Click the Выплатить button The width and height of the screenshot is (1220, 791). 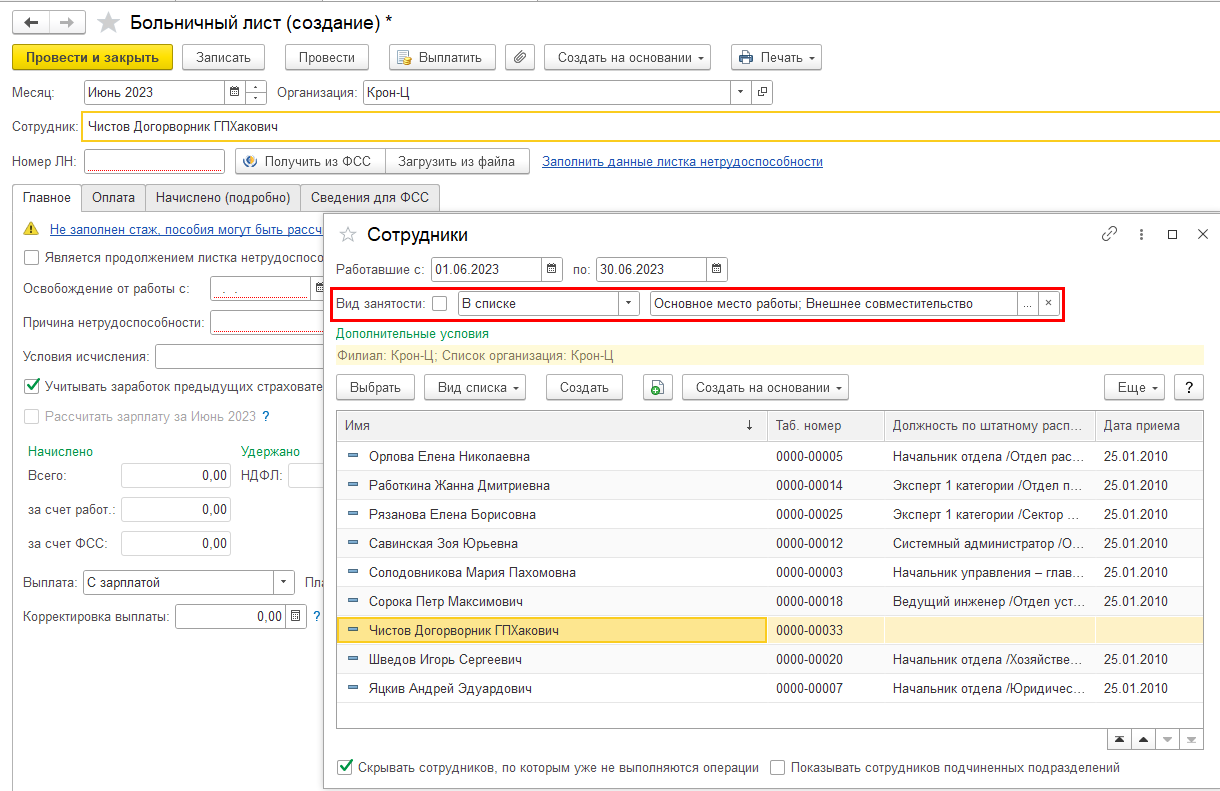(x=442, y=57)
